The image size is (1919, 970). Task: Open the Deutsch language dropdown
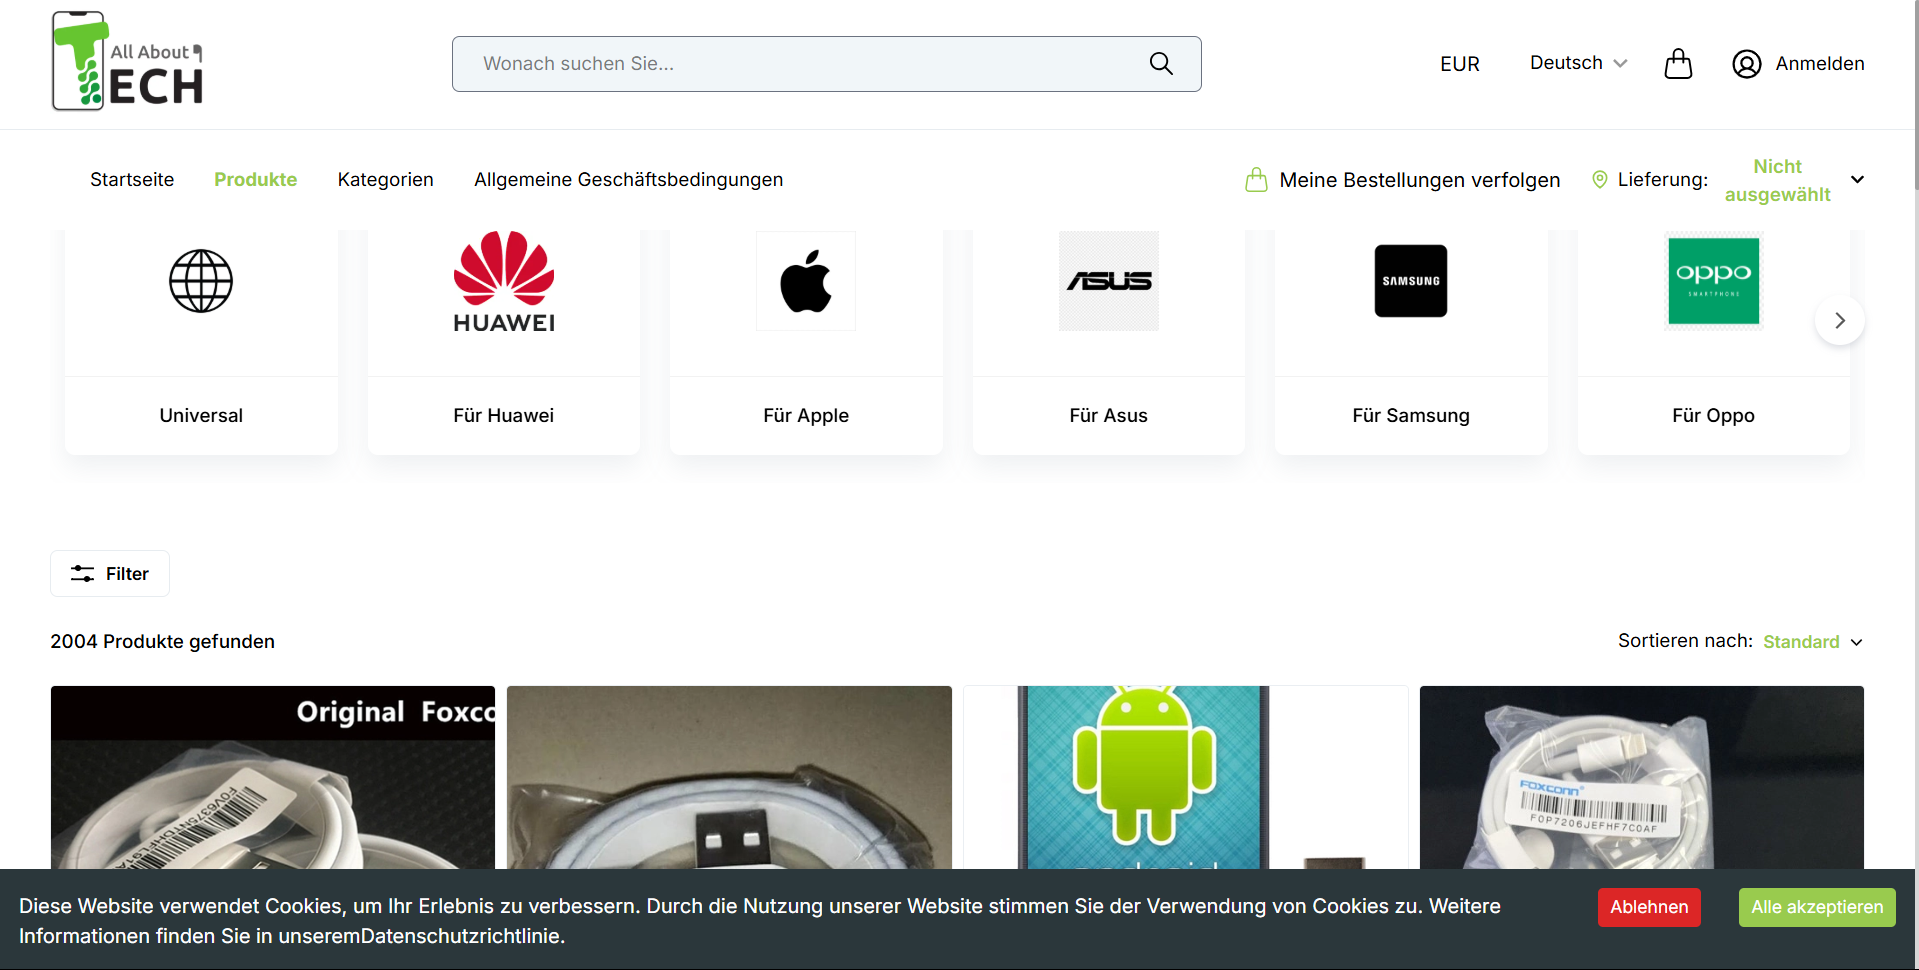click(1579, 63)
